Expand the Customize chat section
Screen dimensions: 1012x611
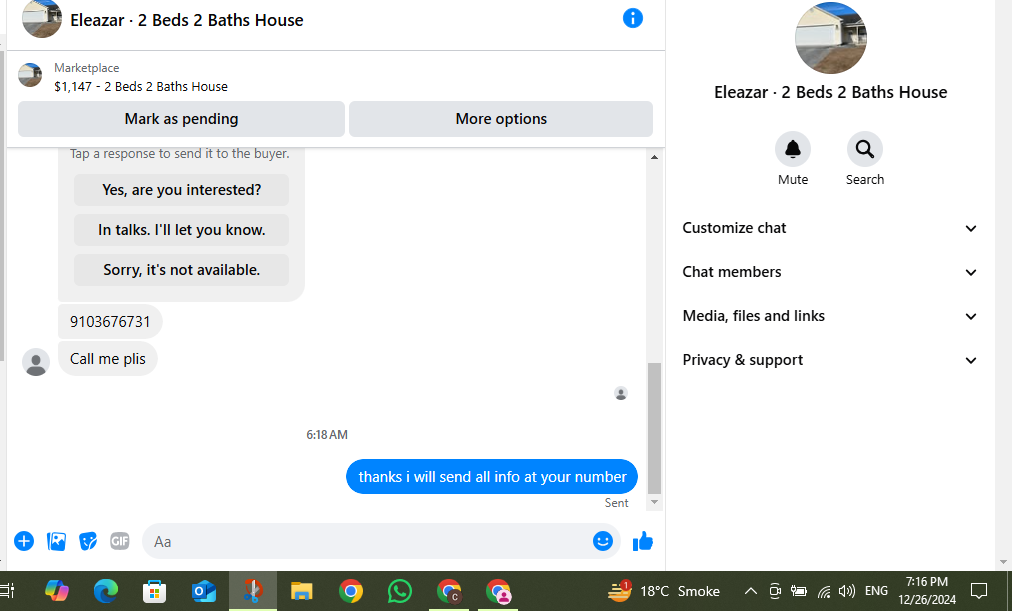[x=829, y=228]
